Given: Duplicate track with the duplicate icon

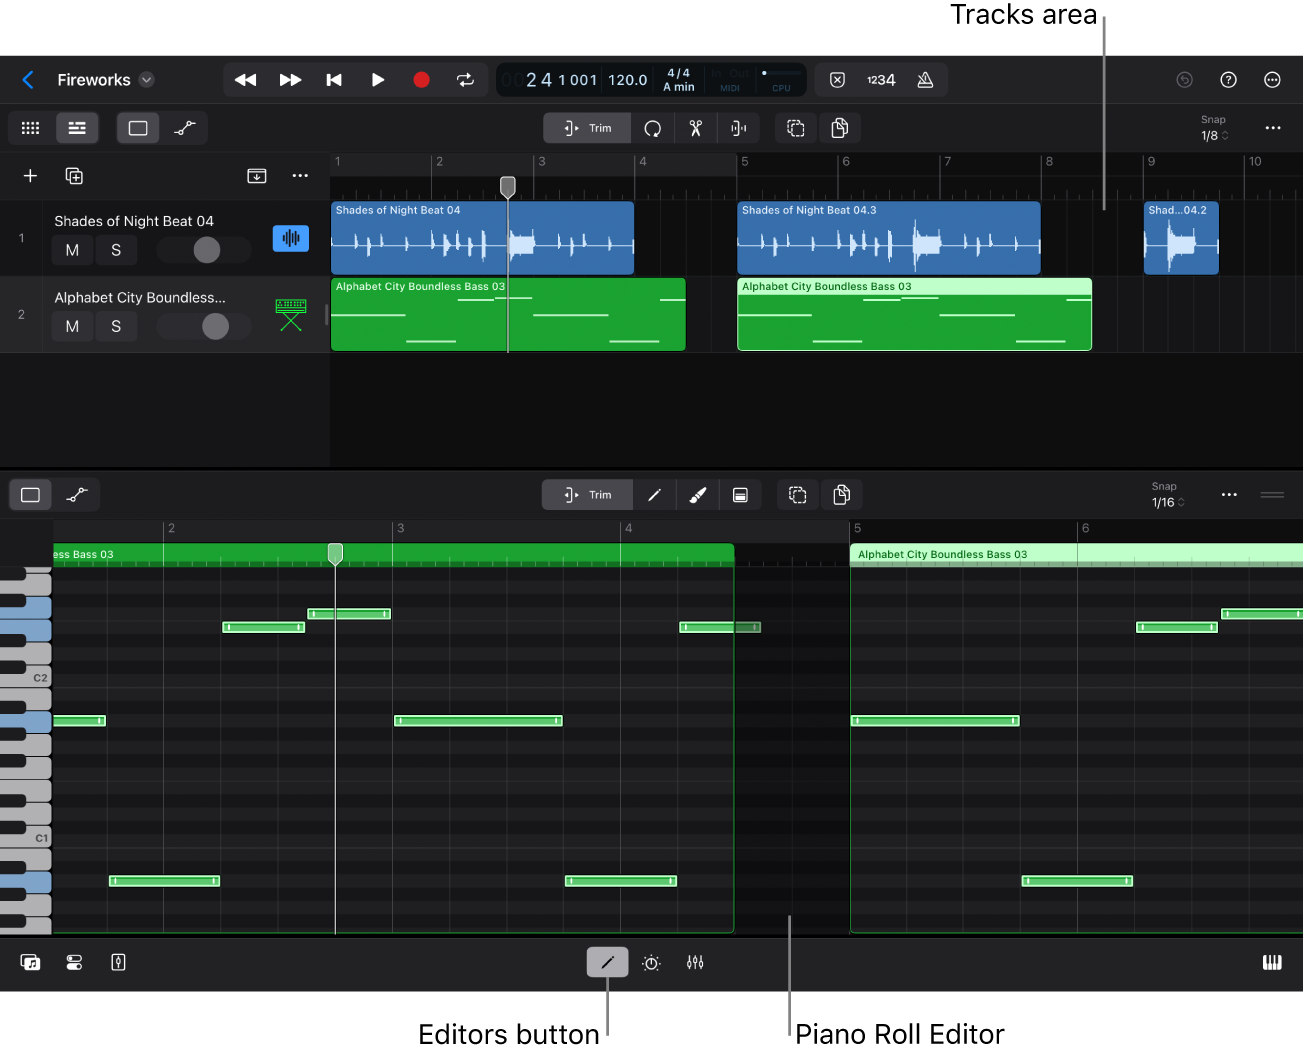Looking at the screenshot, I should point(74,176).
